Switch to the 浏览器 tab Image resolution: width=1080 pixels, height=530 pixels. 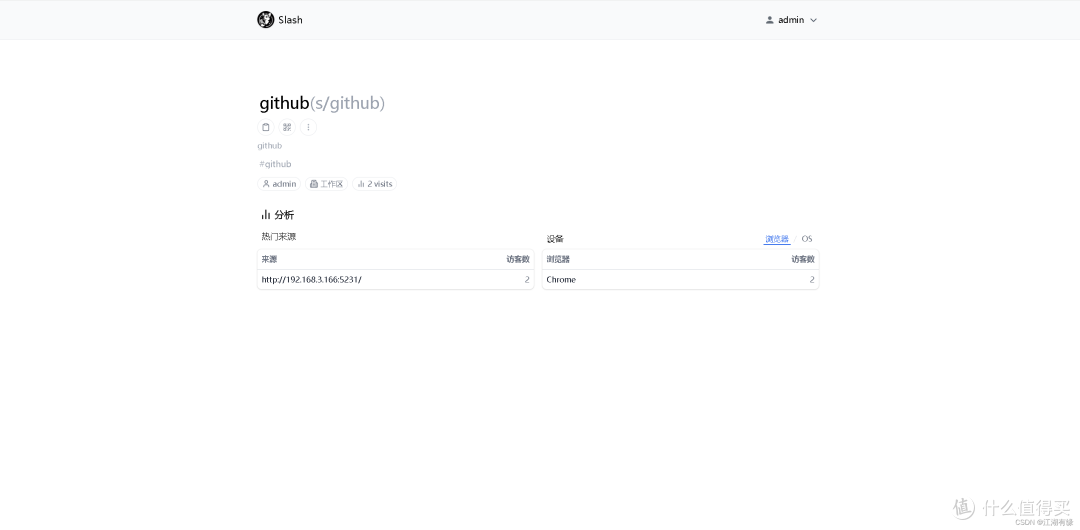pyautogui.click(x=776, y=239)
